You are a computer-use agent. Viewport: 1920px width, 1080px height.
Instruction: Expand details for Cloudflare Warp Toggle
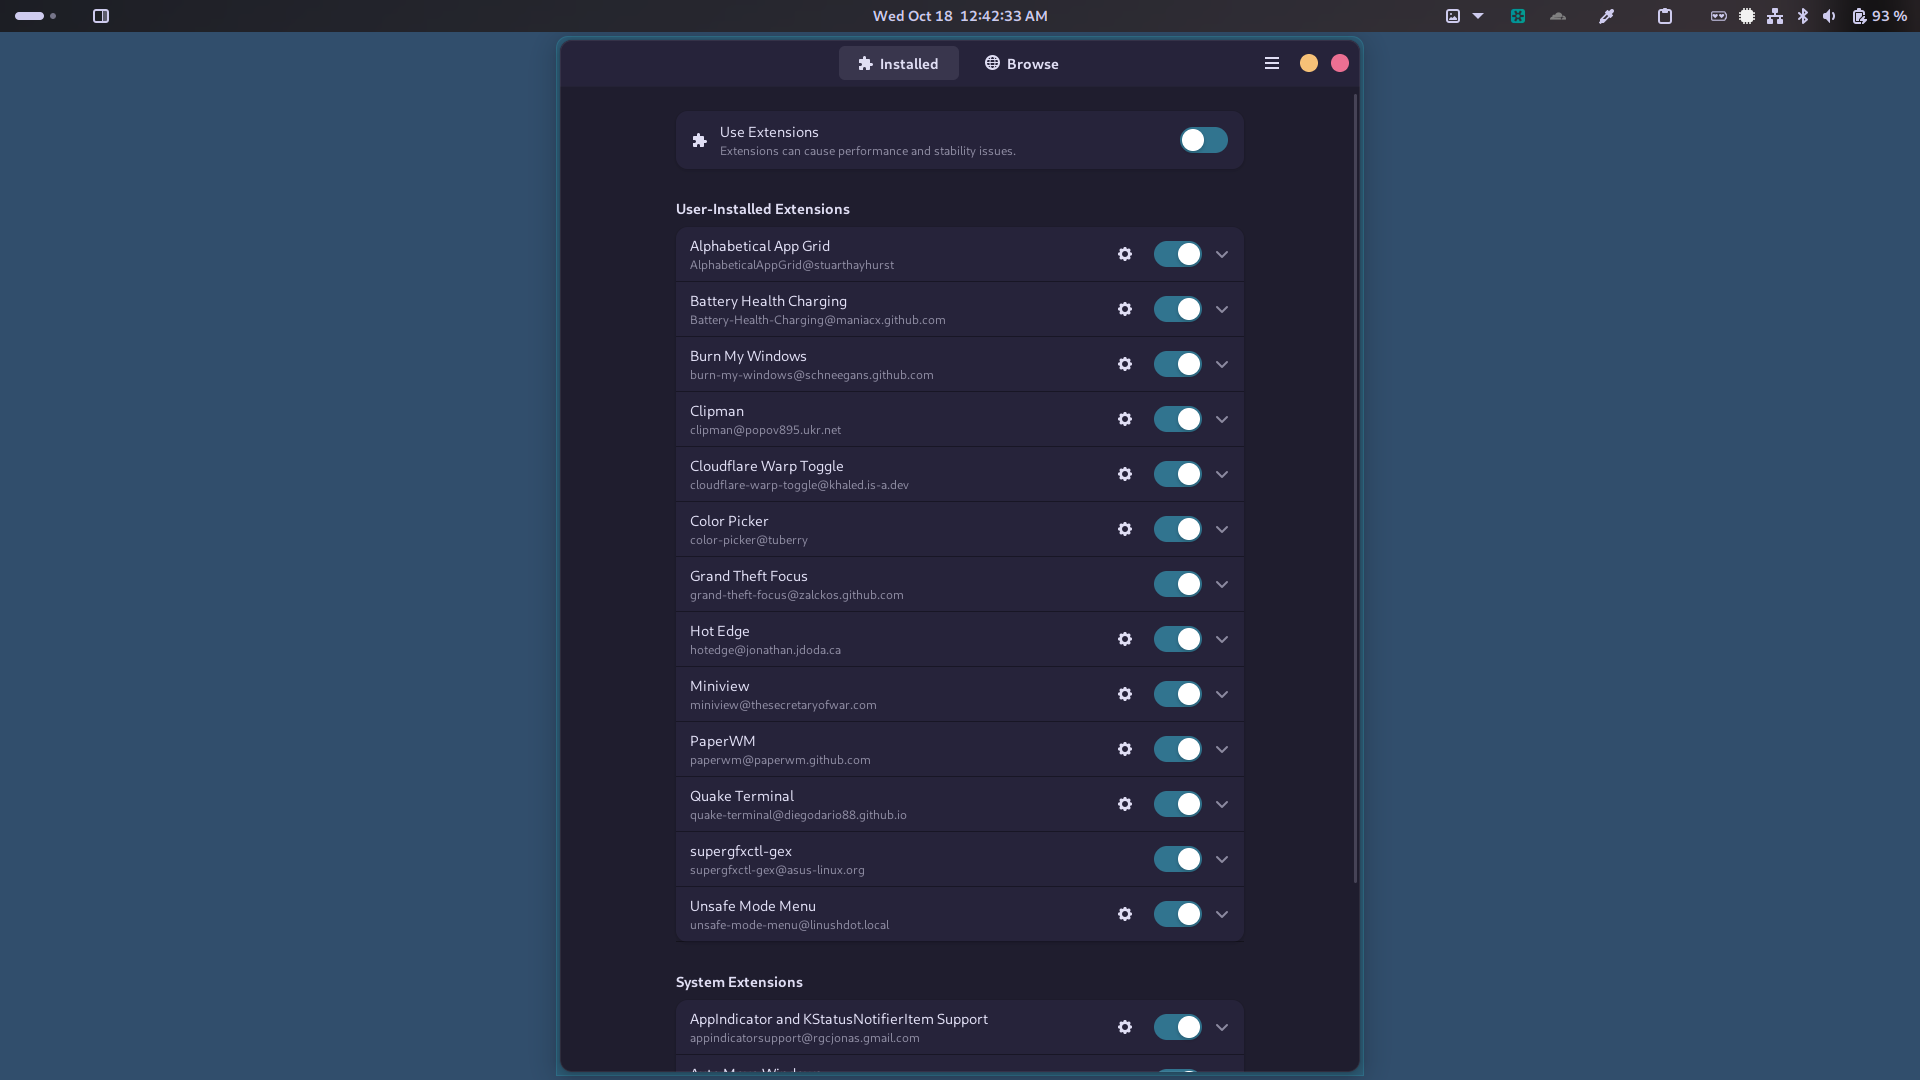[1221, 474]
